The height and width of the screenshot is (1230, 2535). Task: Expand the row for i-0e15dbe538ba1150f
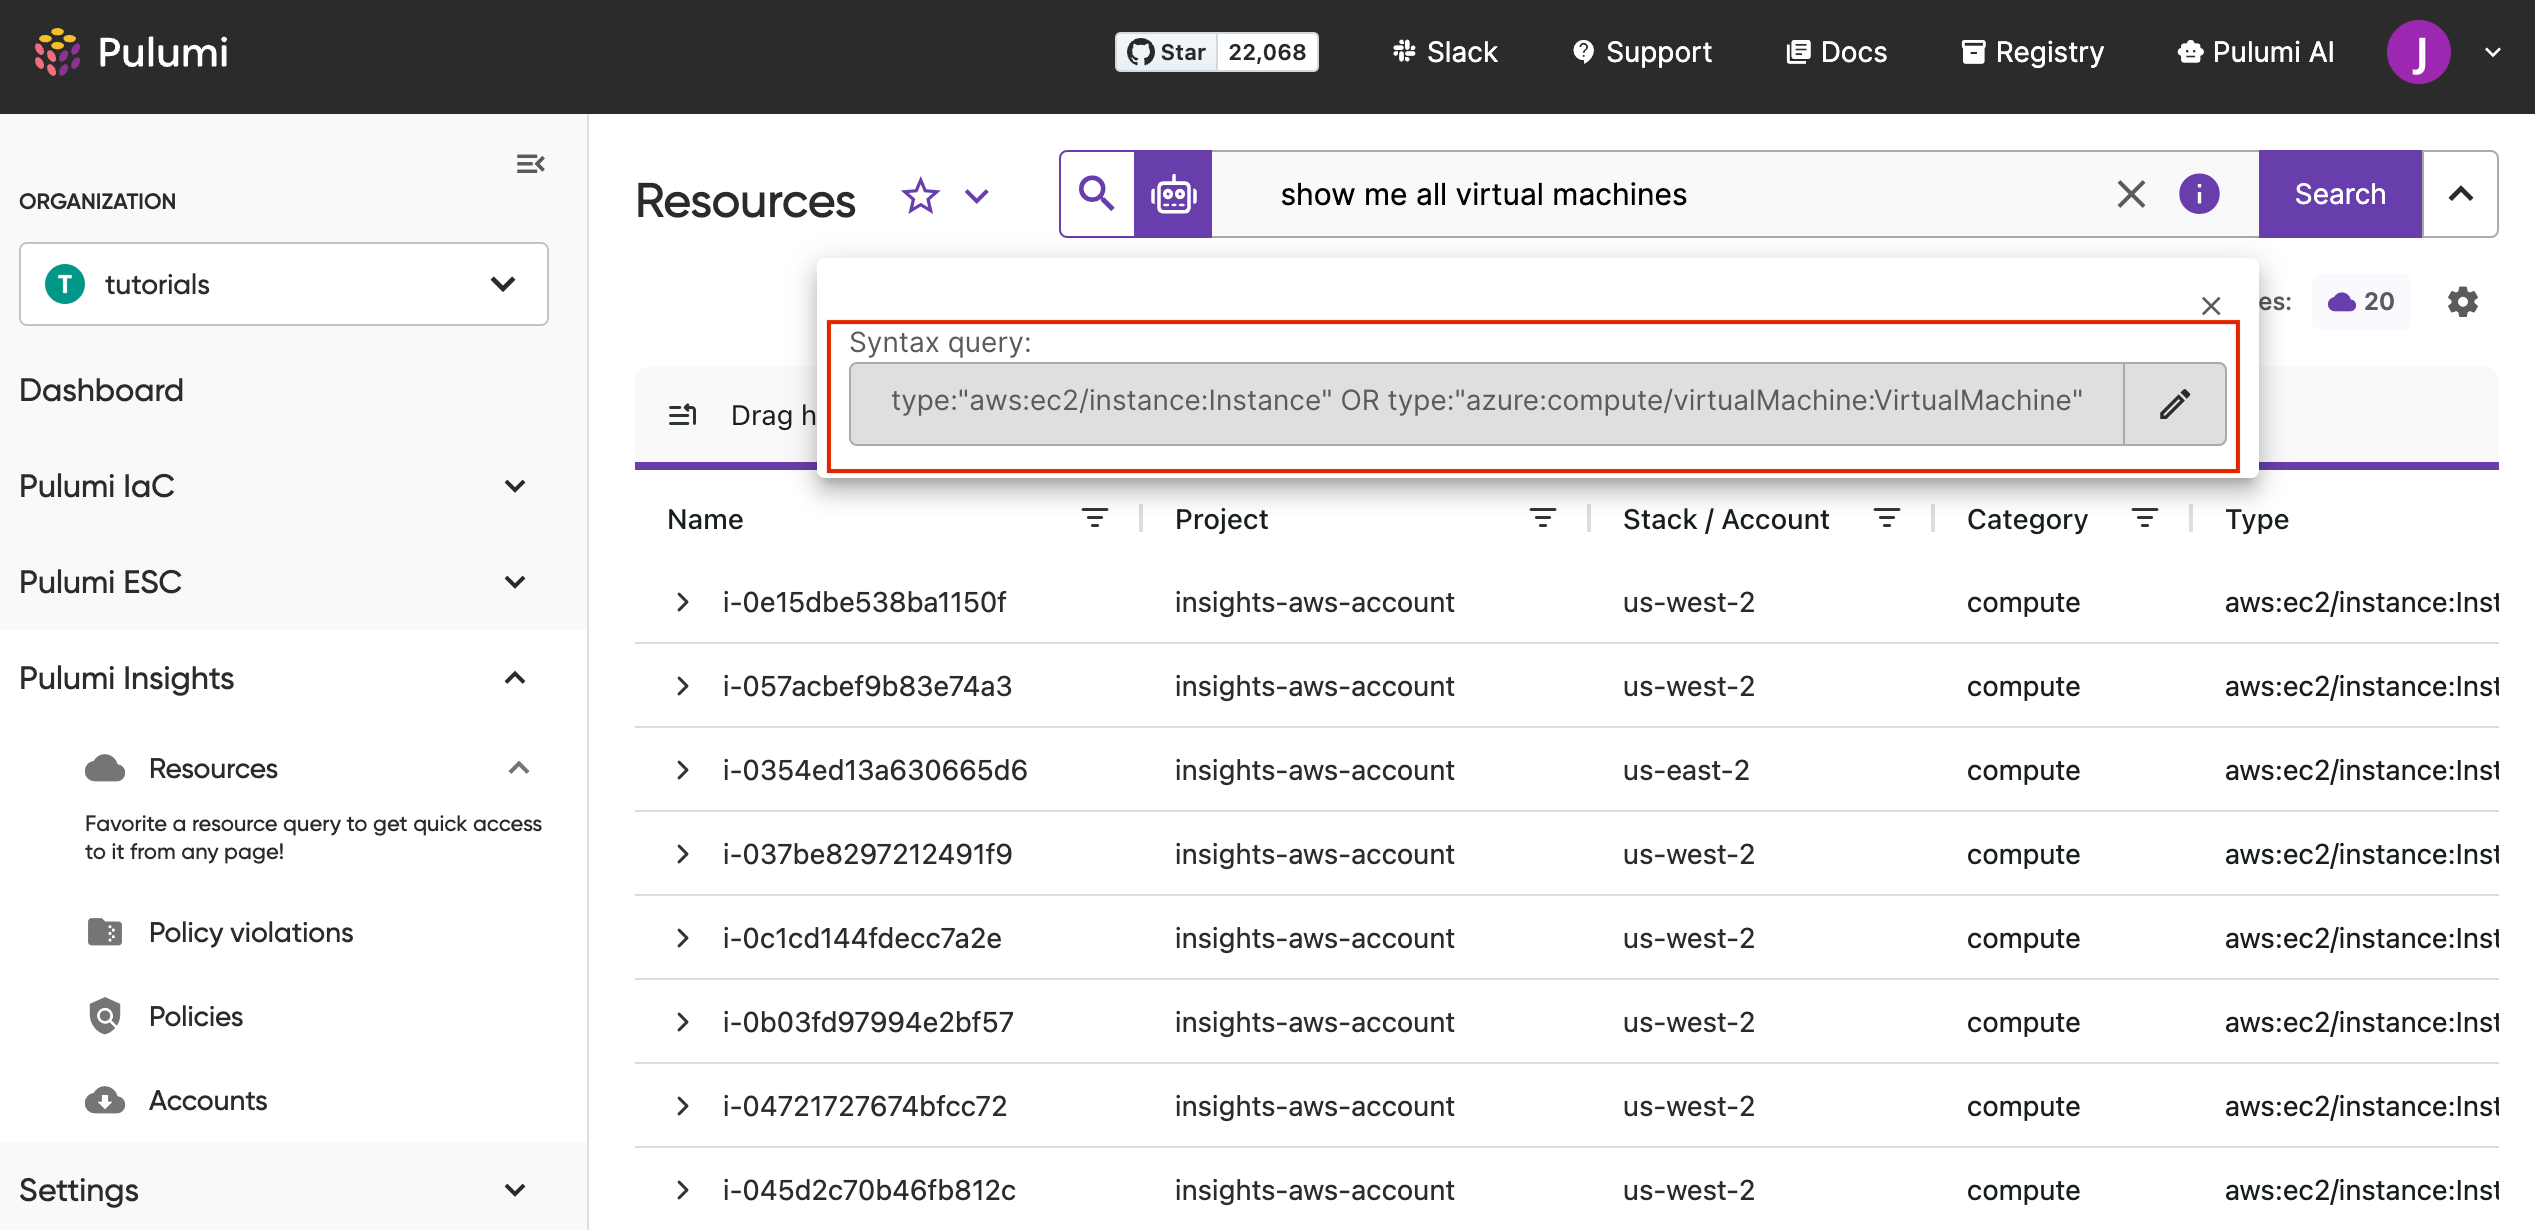point(683,601)
